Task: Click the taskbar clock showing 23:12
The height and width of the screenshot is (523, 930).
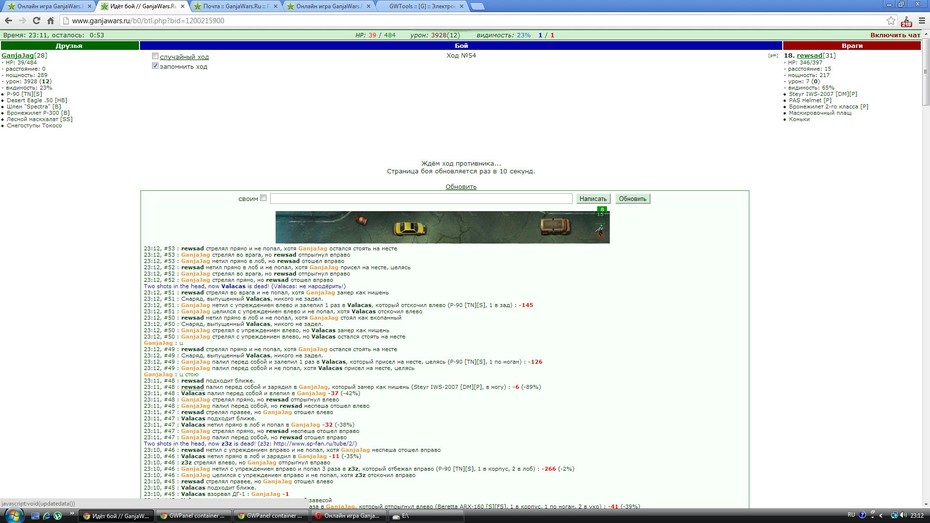Action: [916, 515]
